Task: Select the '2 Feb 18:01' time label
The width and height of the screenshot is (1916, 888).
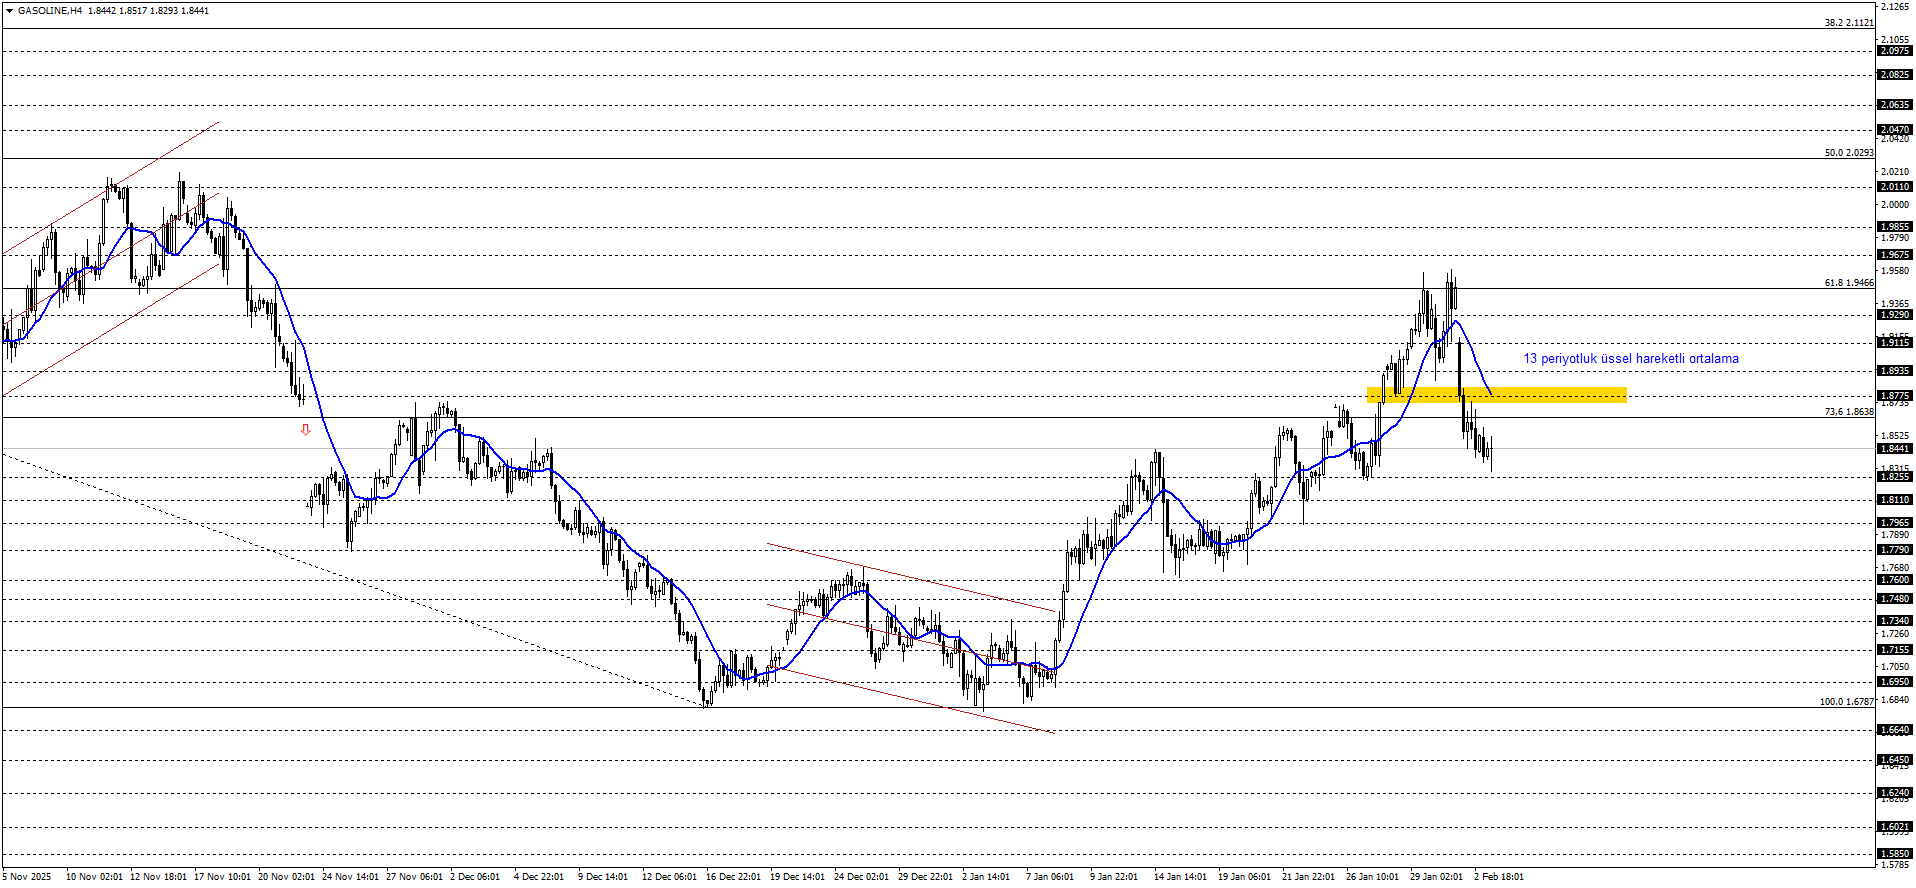Action: pyautogui.click(x=1498, y=877)
